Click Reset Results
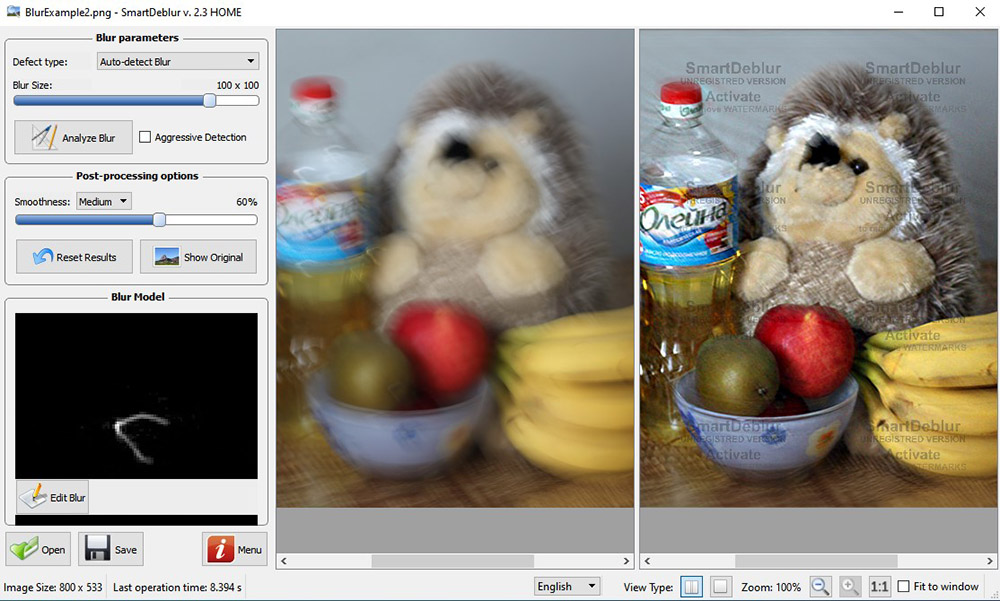The width and height of the screenshot is (1000, 601). click(73, 256)
